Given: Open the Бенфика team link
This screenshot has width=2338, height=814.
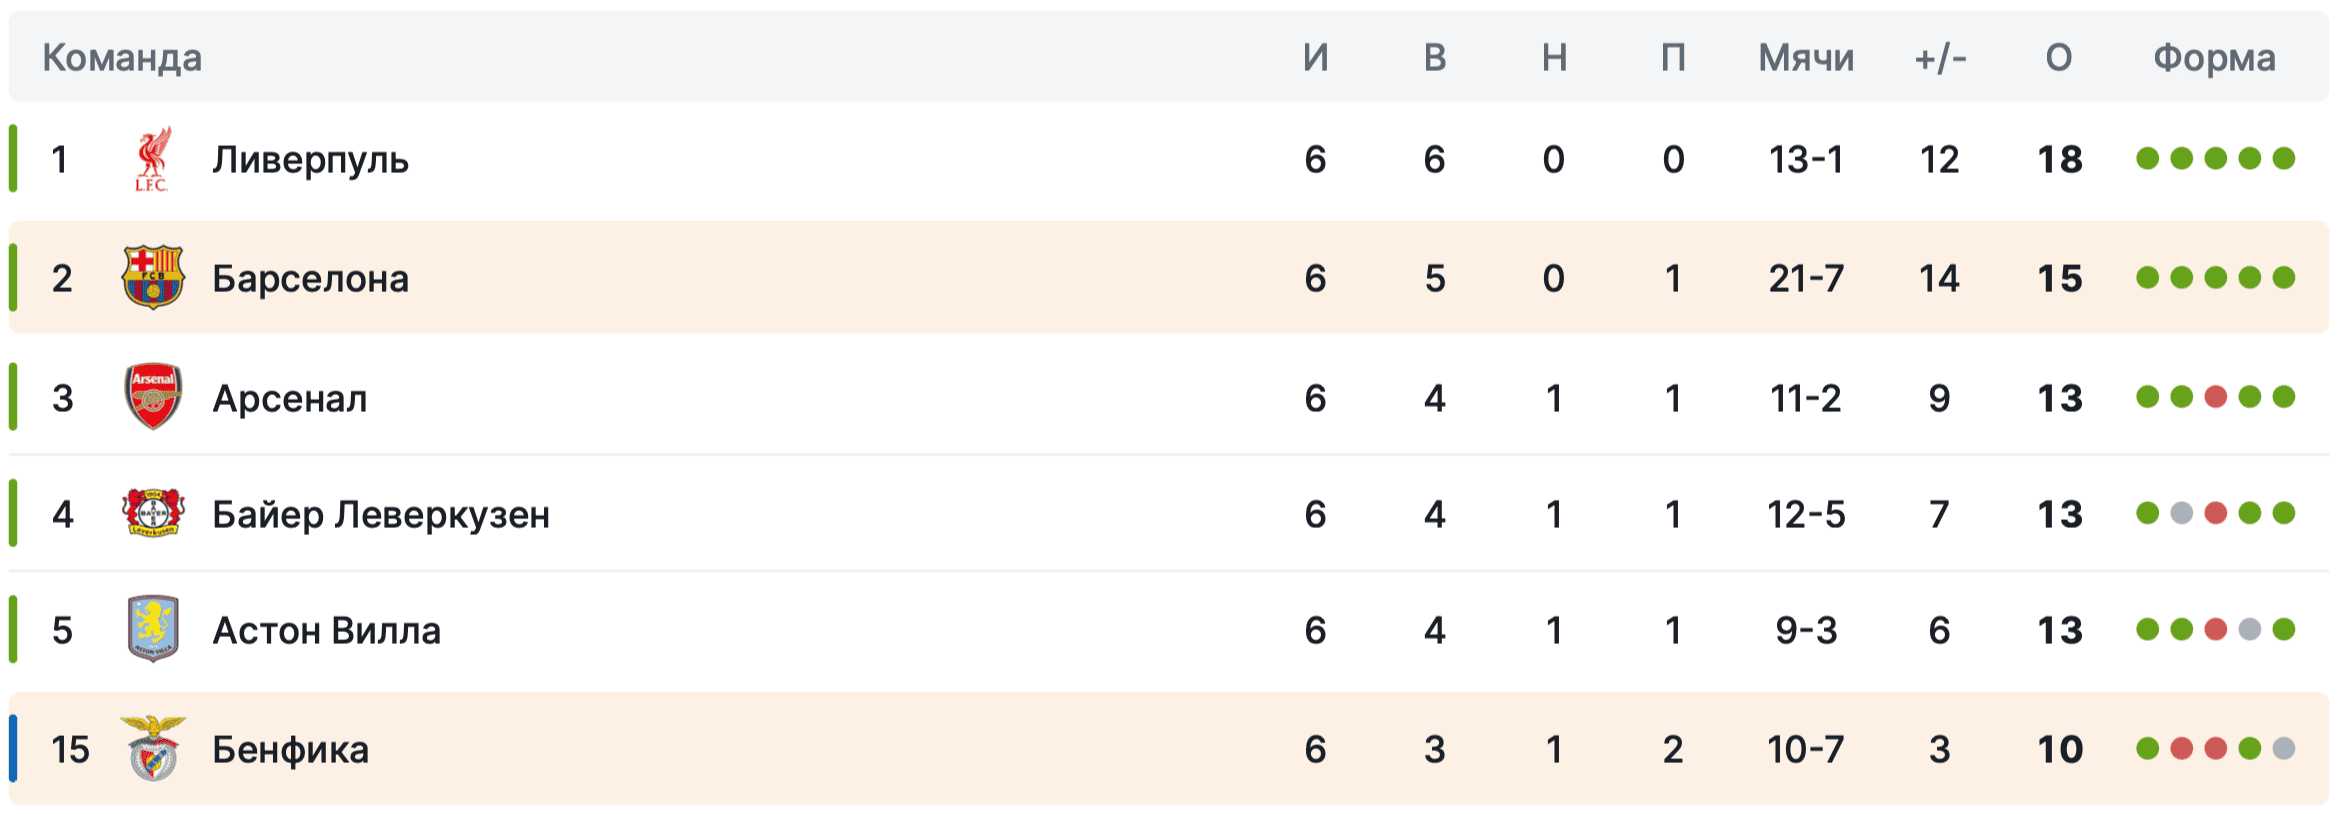Looking at the screenshot, I should coord(290,749).
